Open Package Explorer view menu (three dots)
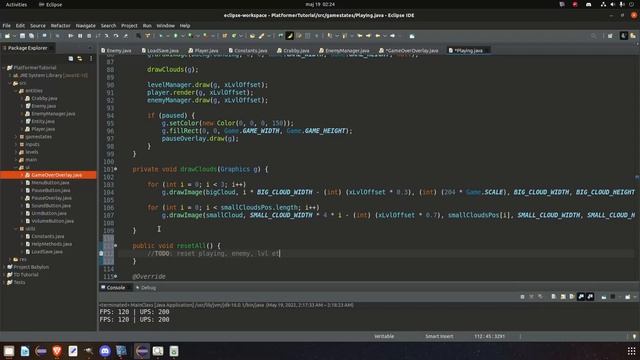The image size is (640, 360). pos(91,59)
